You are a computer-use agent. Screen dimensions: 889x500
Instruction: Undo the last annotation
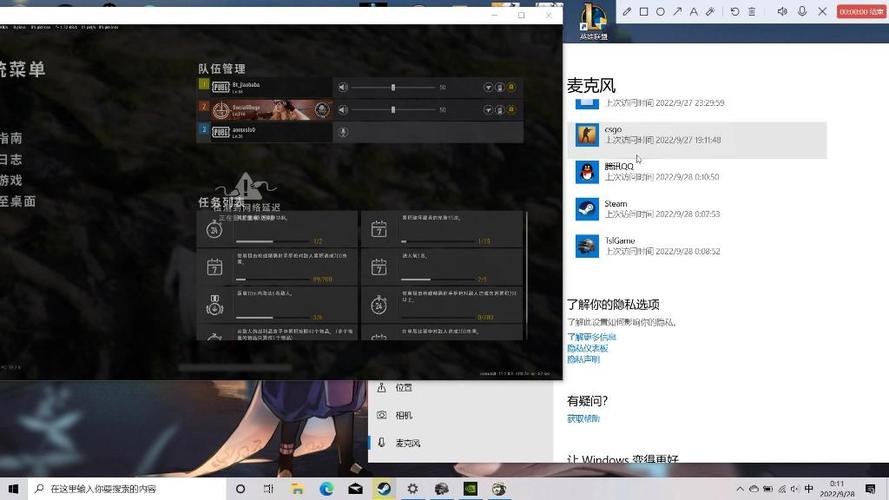[735, 11]
